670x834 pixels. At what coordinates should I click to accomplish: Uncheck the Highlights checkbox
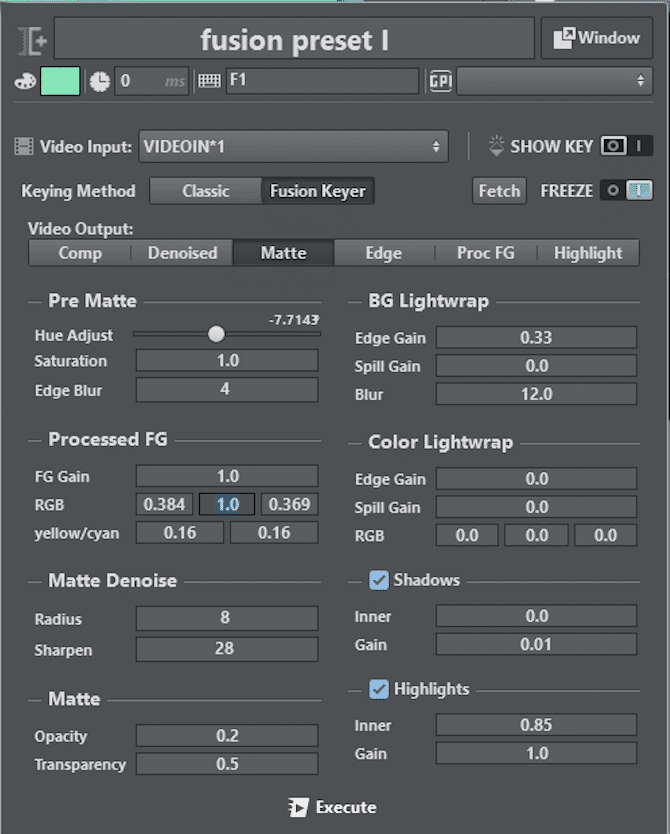click(378, 688)
